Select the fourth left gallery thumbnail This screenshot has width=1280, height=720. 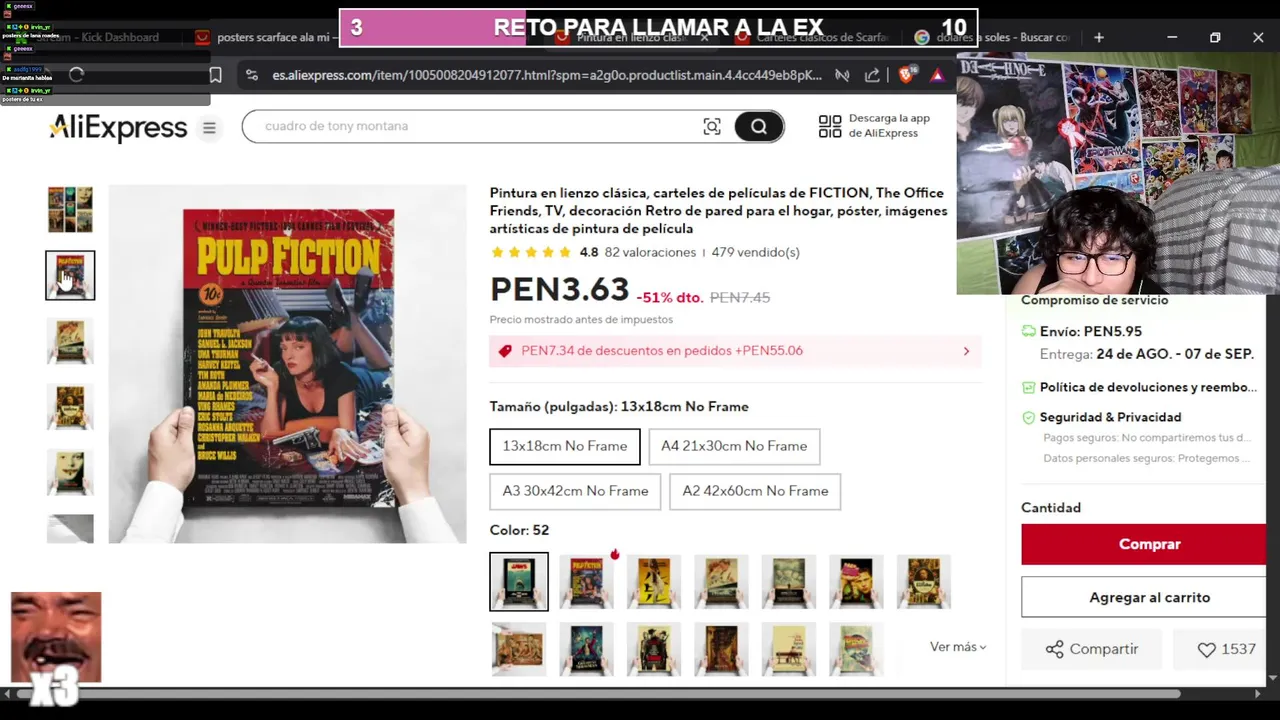pyautogui.click(x=70, y=407)
